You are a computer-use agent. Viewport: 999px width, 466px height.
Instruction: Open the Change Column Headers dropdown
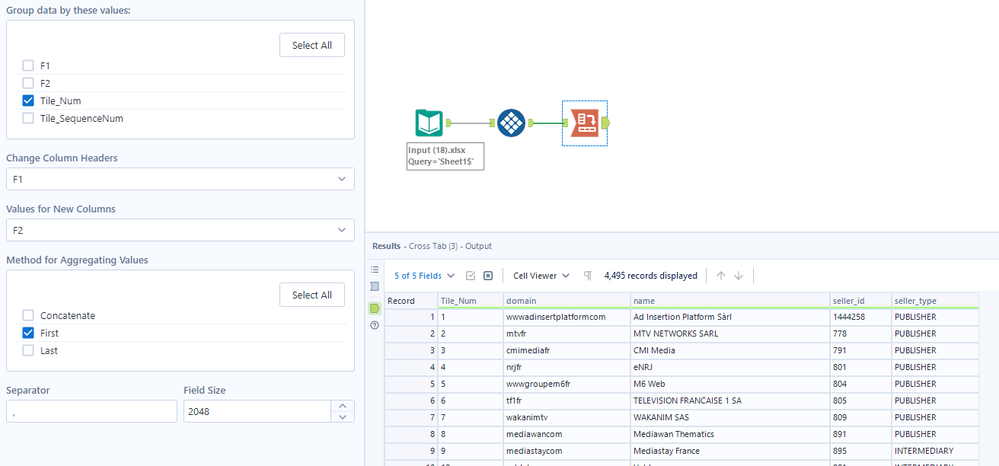tap(179, 179)
